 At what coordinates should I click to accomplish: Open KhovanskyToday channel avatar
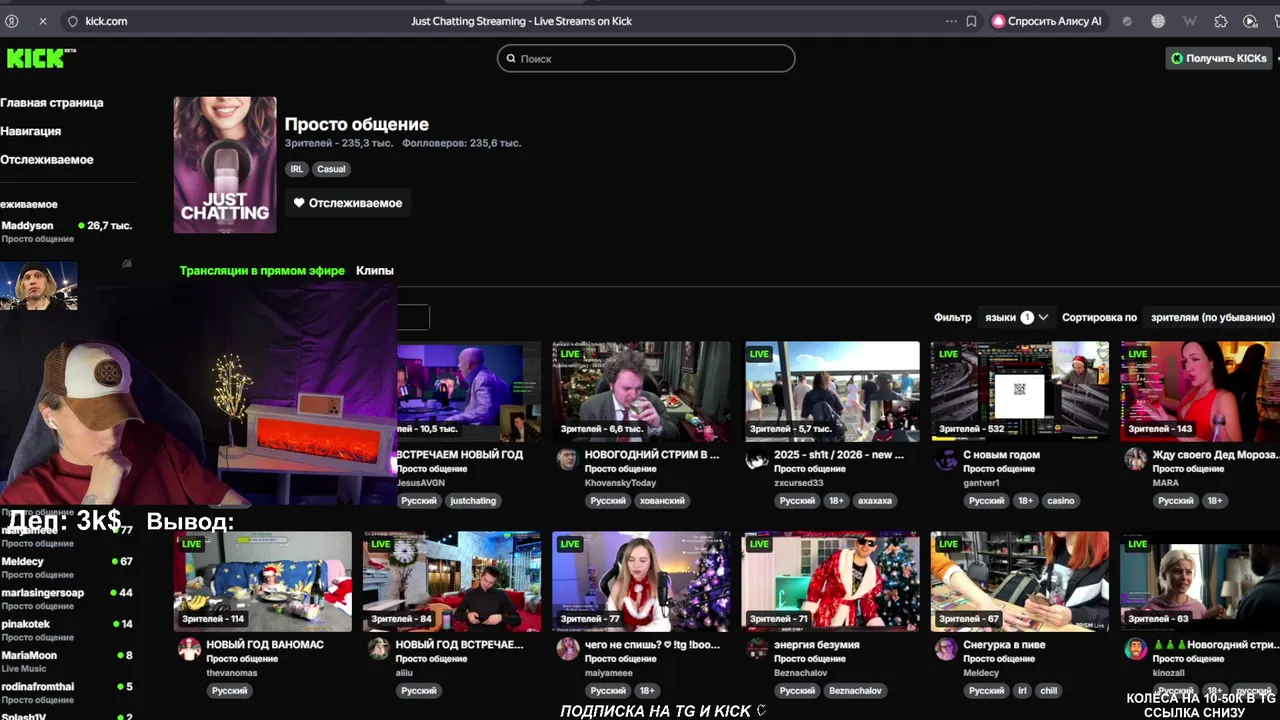point(567,459)
